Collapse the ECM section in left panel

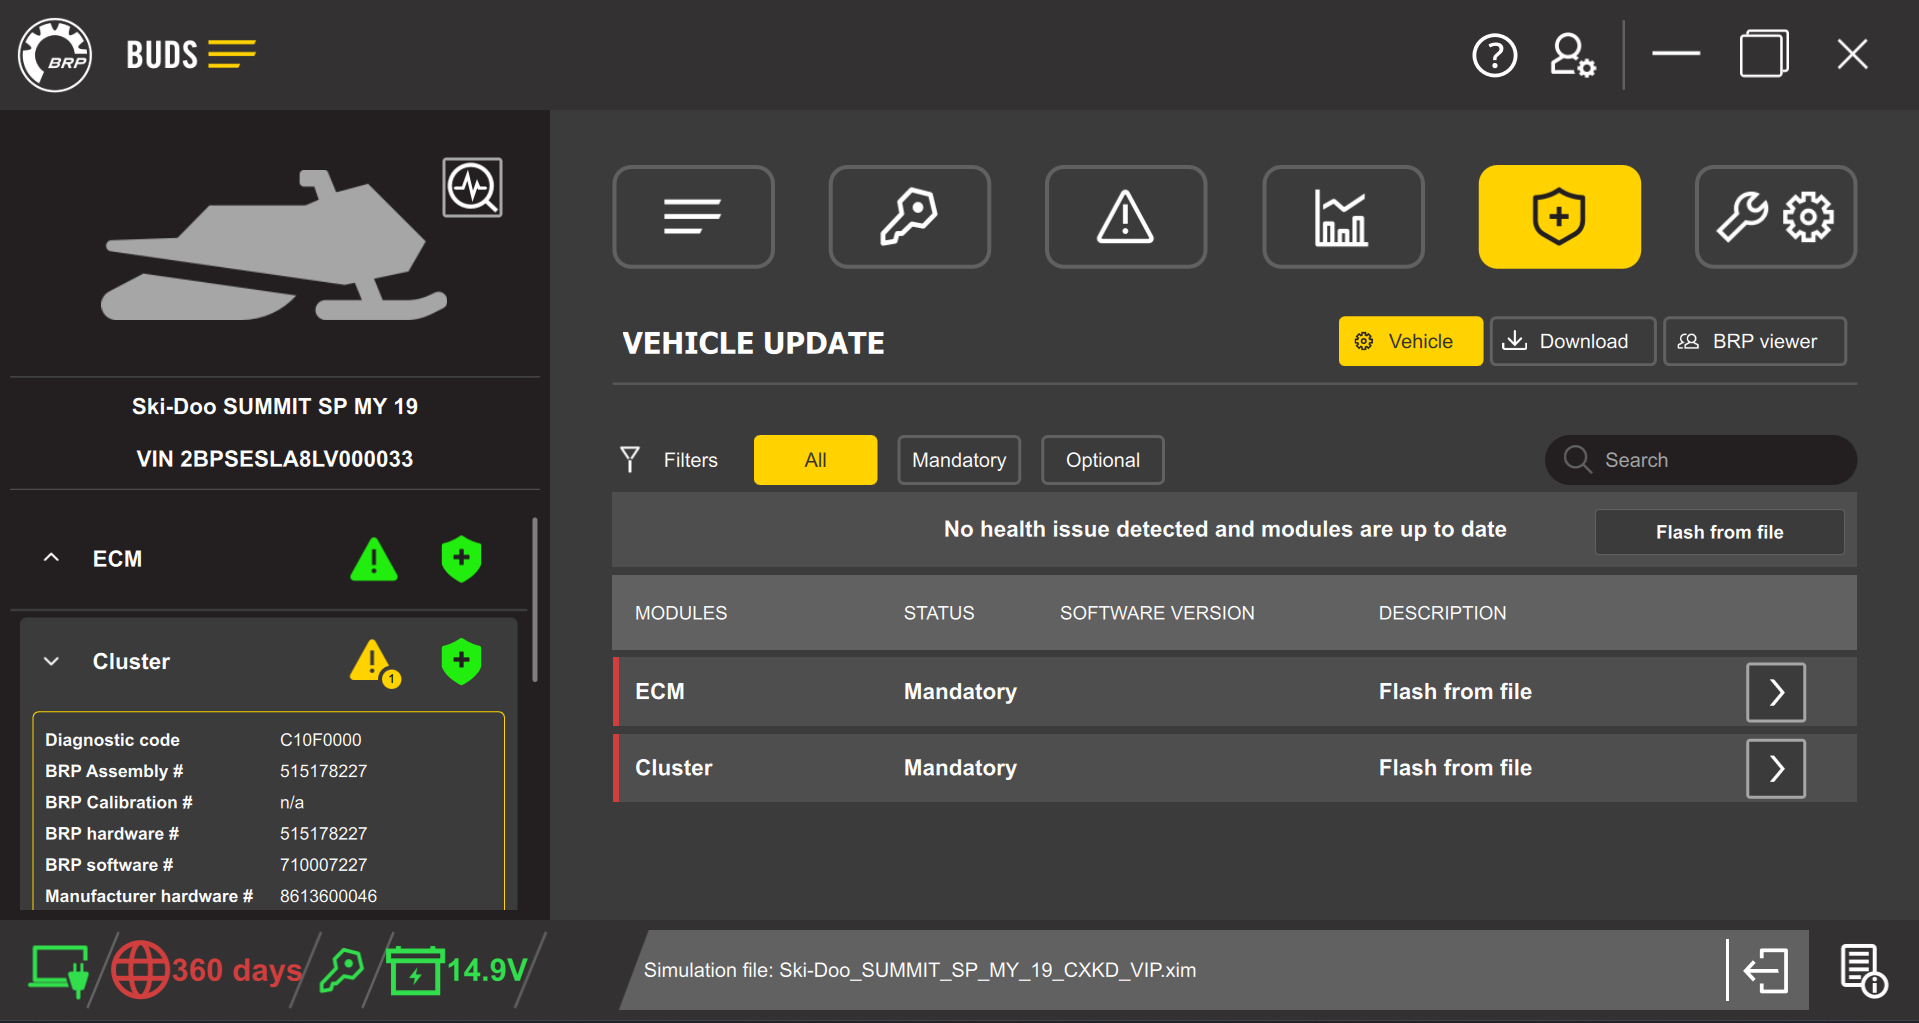51,558
